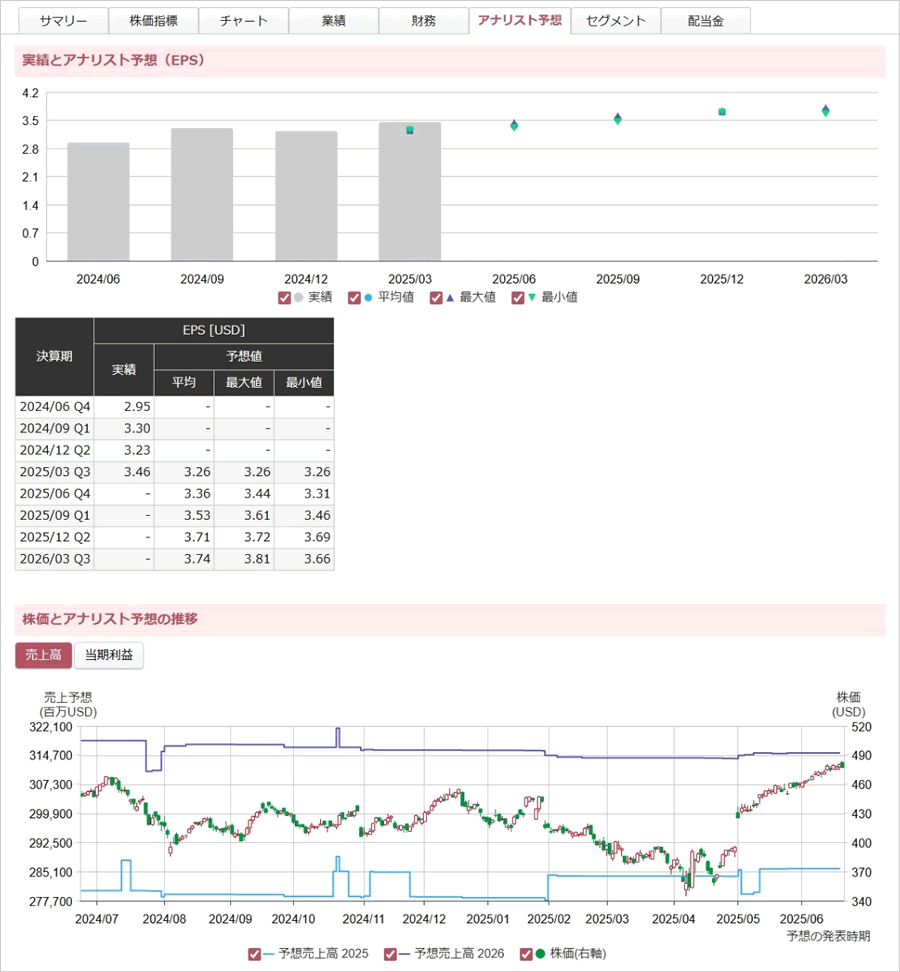Click the grey 実績 legend circle

tap(298, 298)
